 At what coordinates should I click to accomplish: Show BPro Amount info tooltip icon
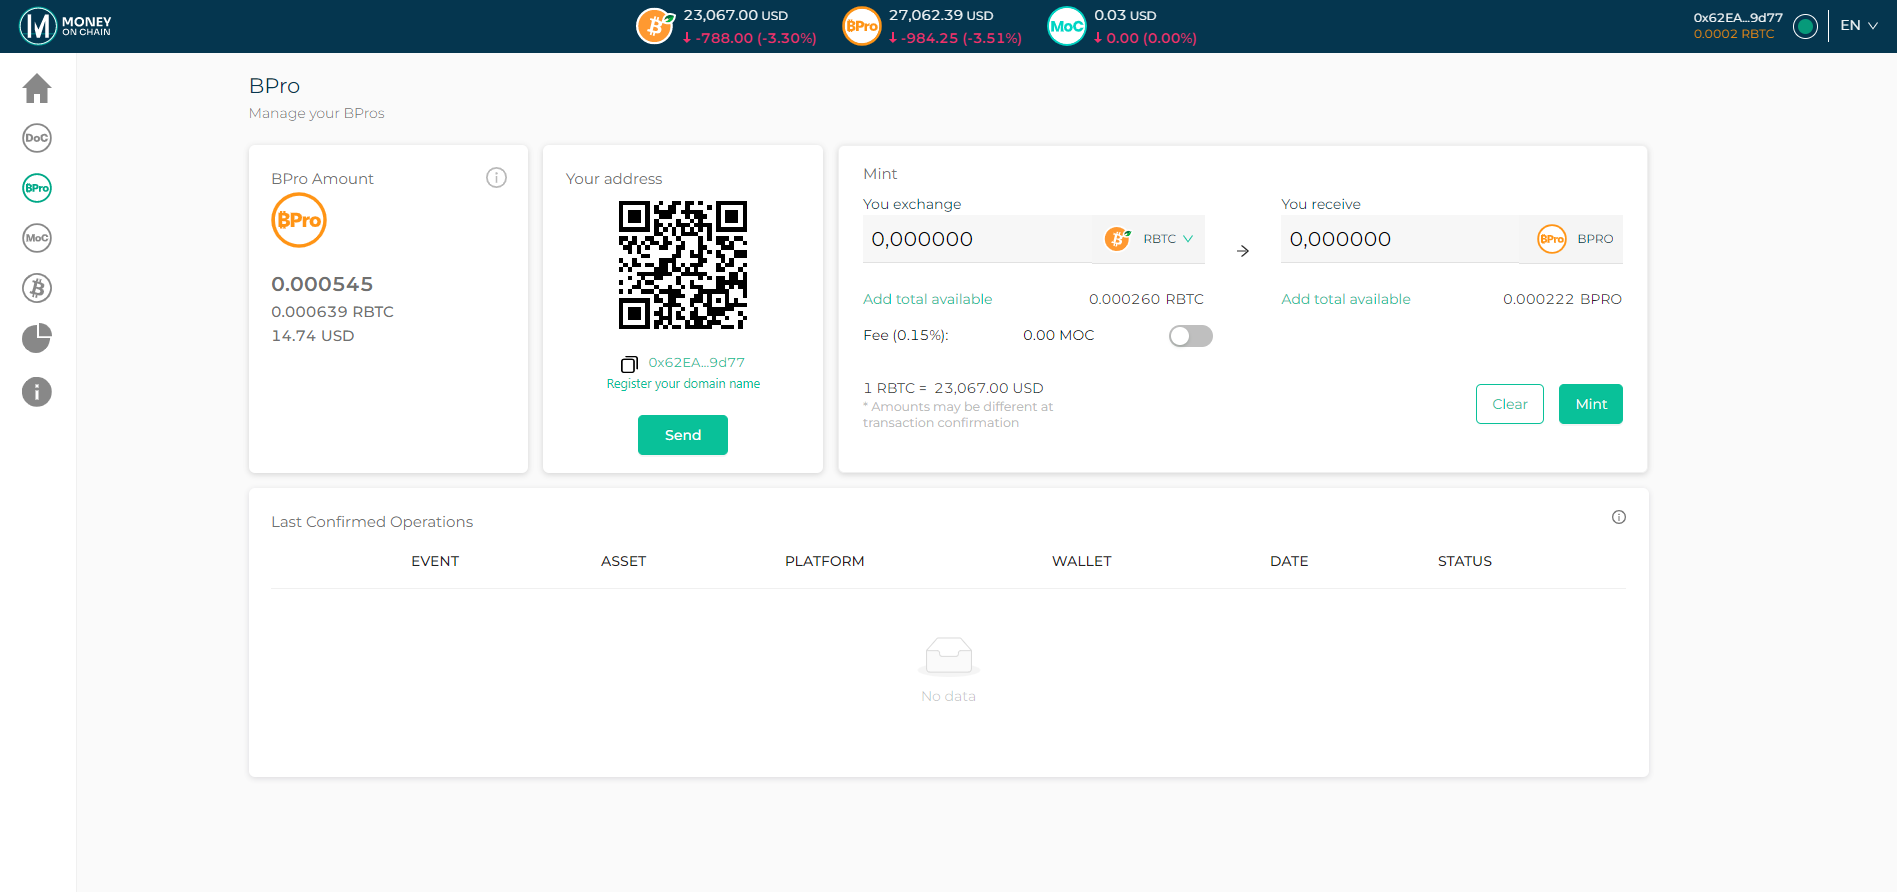[x=496, y=178]
